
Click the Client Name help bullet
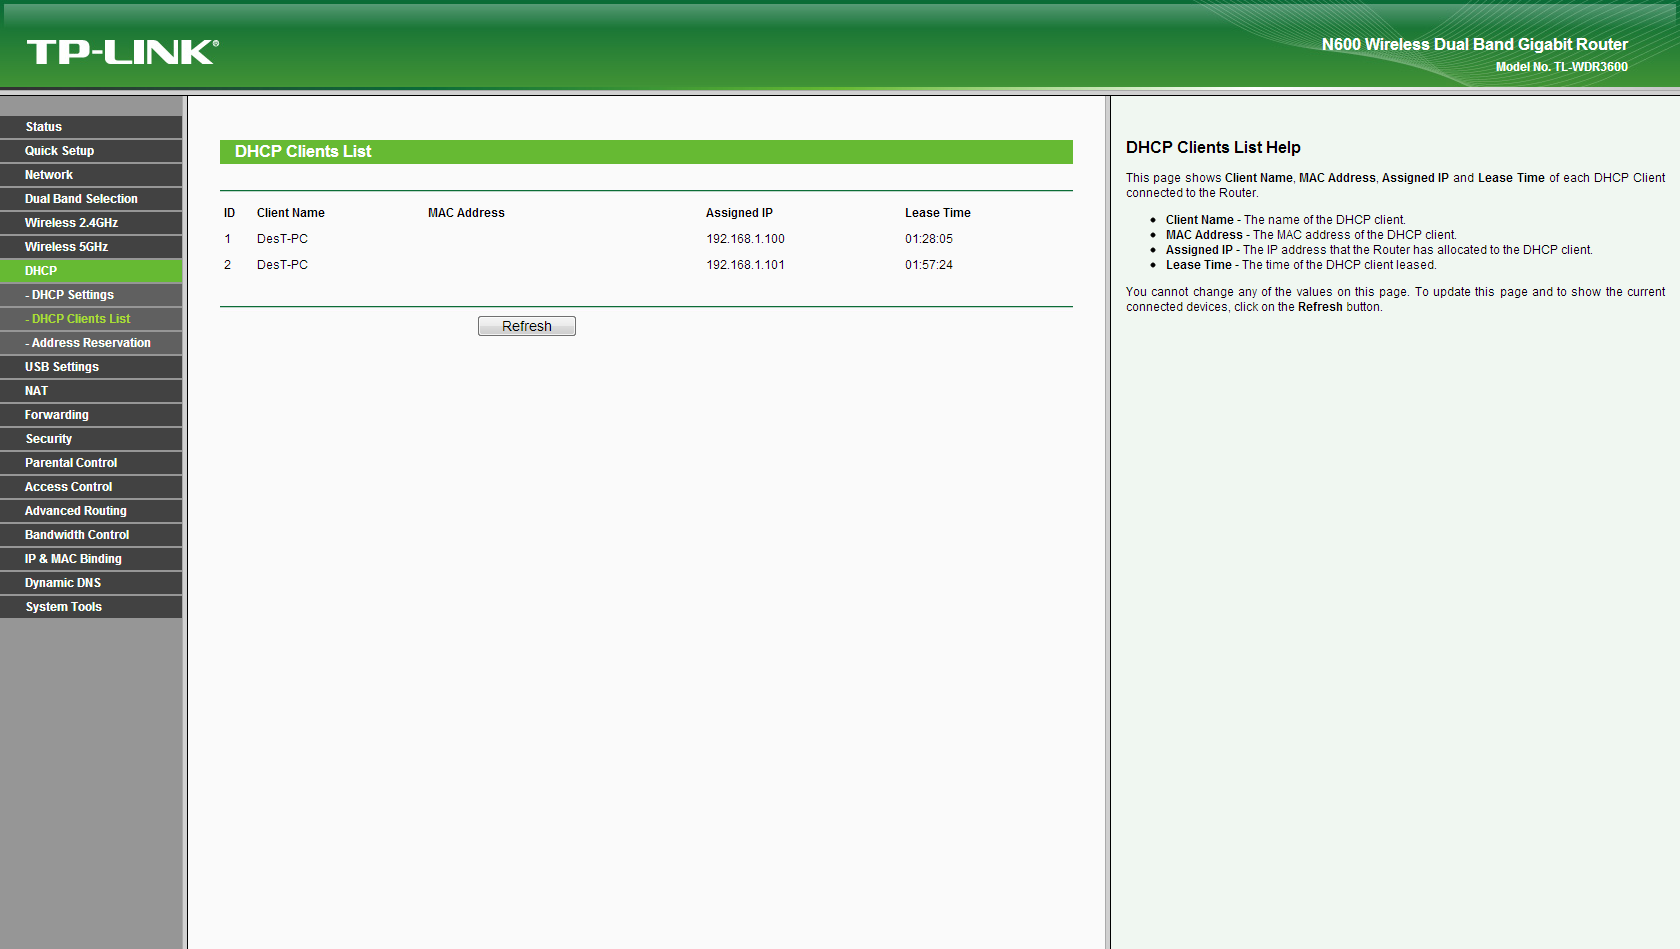(x=1285, y=220)
